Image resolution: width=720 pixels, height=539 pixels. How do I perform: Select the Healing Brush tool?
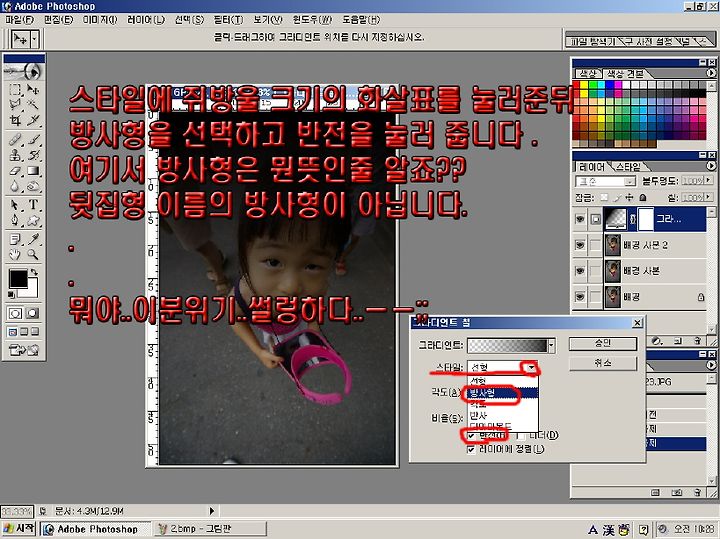[x=15, y=139]
